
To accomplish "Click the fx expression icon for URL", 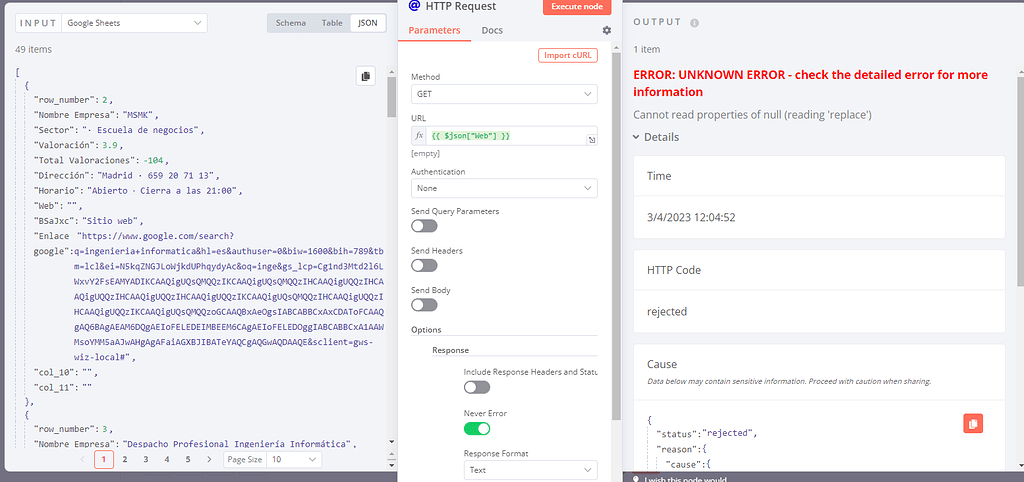I will pos(420,135).
